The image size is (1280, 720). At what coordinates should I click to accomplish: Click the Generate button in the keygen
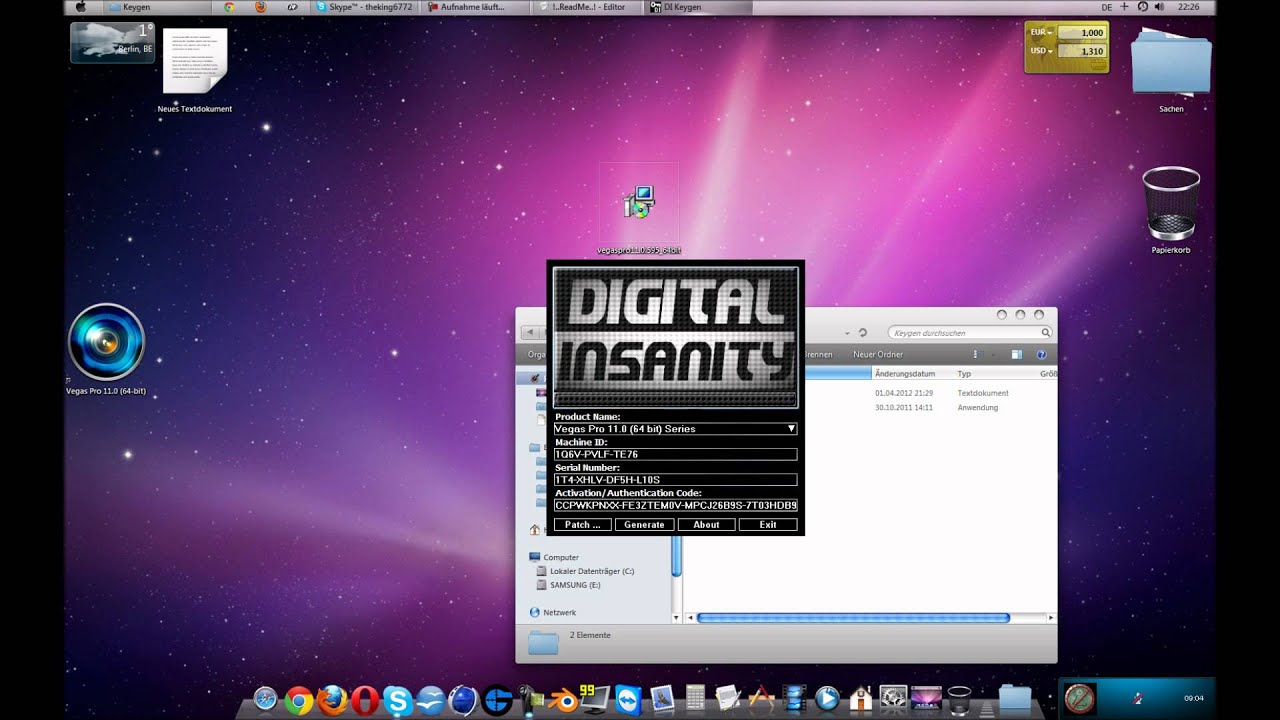tap(644, 524)
